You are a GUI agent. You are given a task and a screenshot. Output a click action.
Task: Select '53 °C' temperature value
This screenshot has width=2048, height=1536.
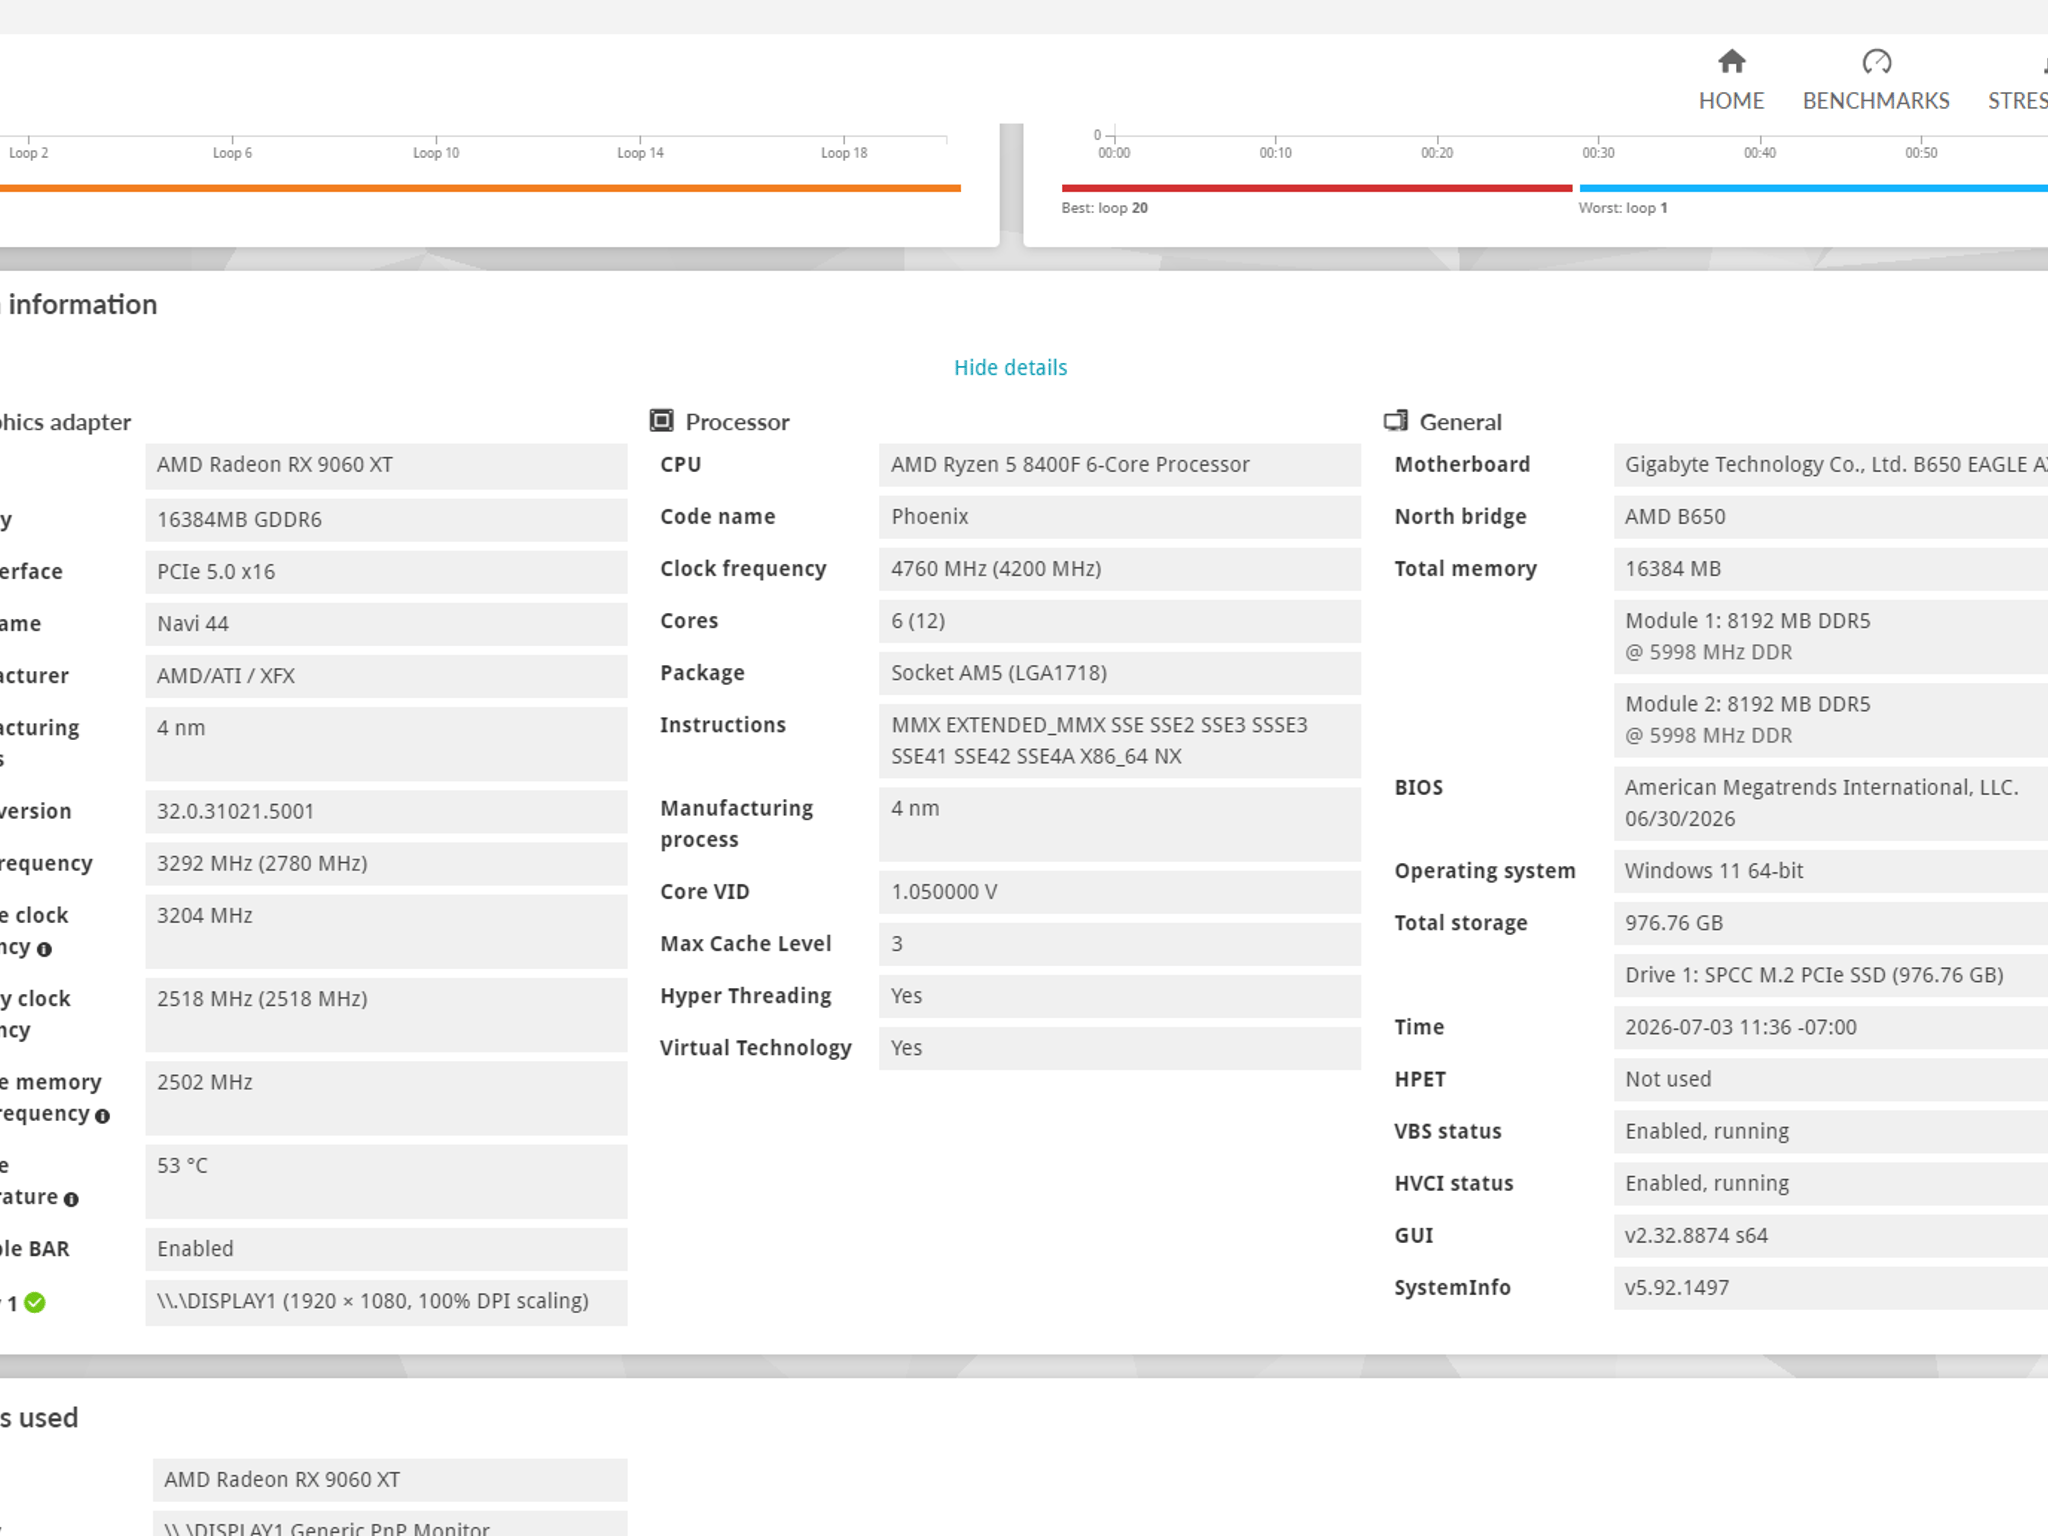(386, 1181)
